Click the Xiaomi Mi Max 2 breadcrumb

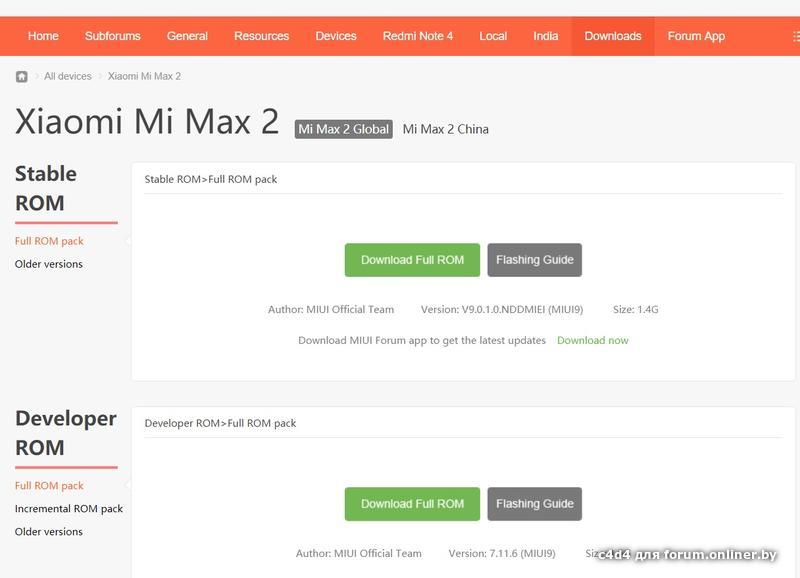144,76
